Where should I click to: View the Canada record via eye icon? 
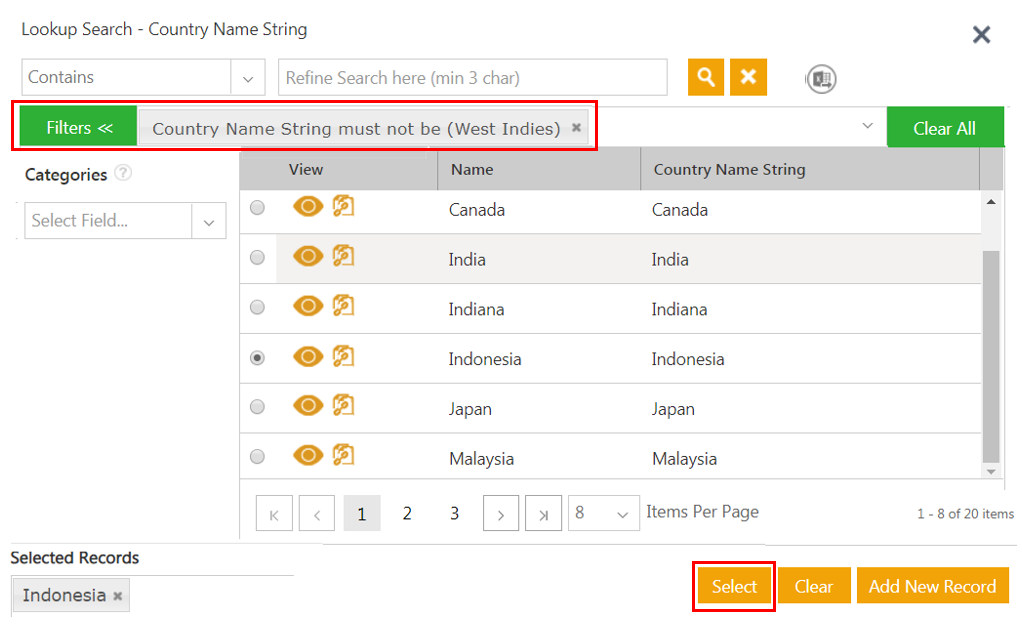tap(308, 207)
